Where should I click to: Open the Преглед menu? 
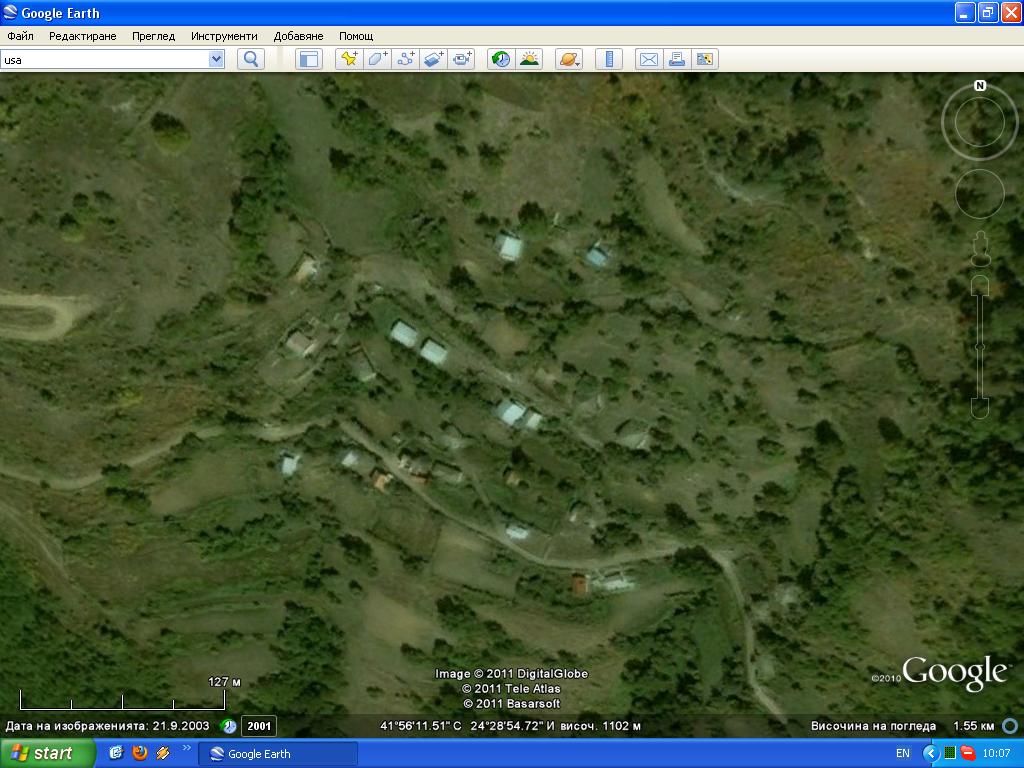tap(153, 36)
